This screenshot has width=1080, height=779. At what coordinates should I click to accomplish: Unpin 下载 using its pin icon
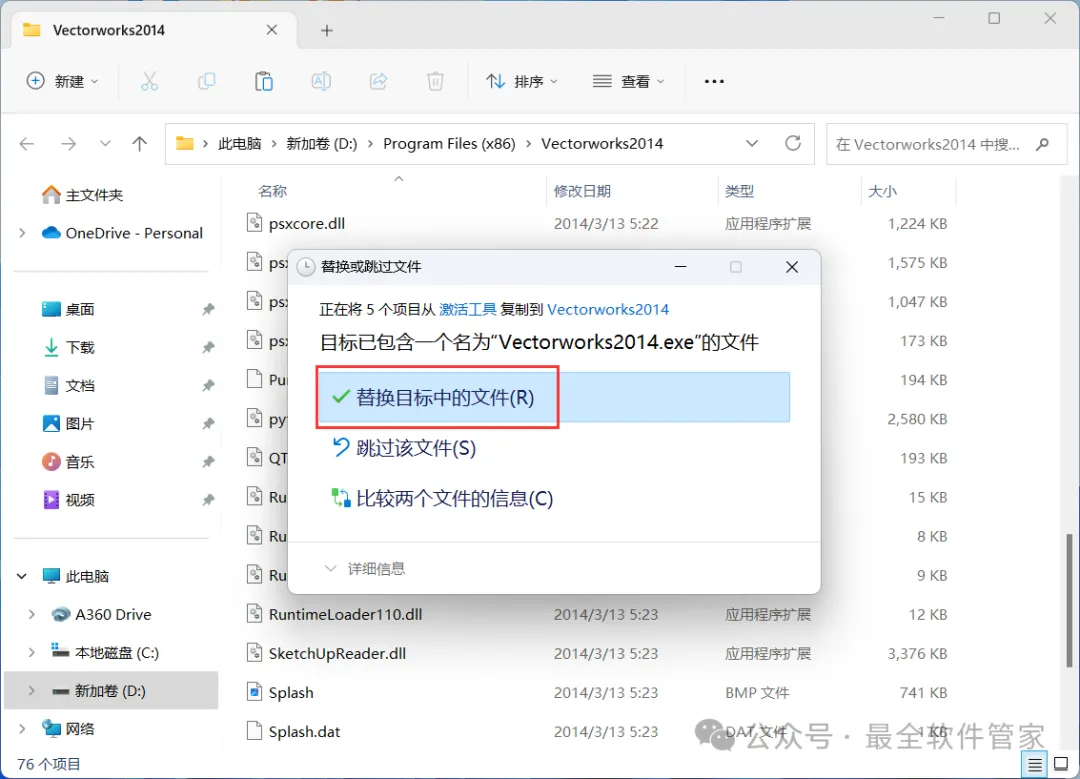(x=208, y=347)
